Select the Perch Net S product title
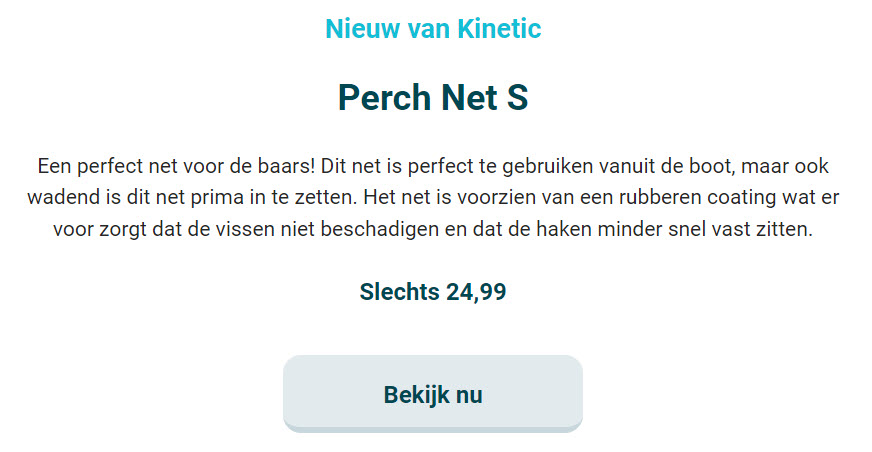 433,97
